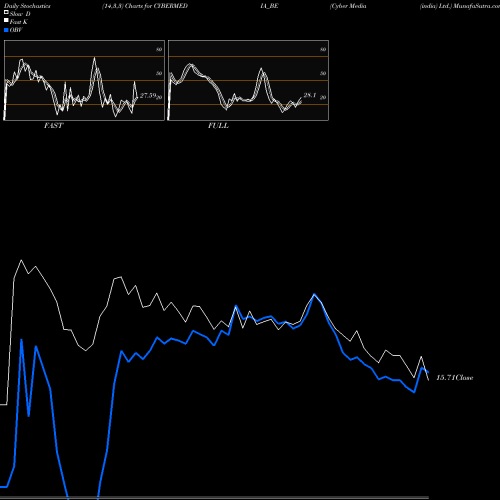Click the MunafaSutra.com site text
Viewport: 500px width, 500px height.
(476, 6)
